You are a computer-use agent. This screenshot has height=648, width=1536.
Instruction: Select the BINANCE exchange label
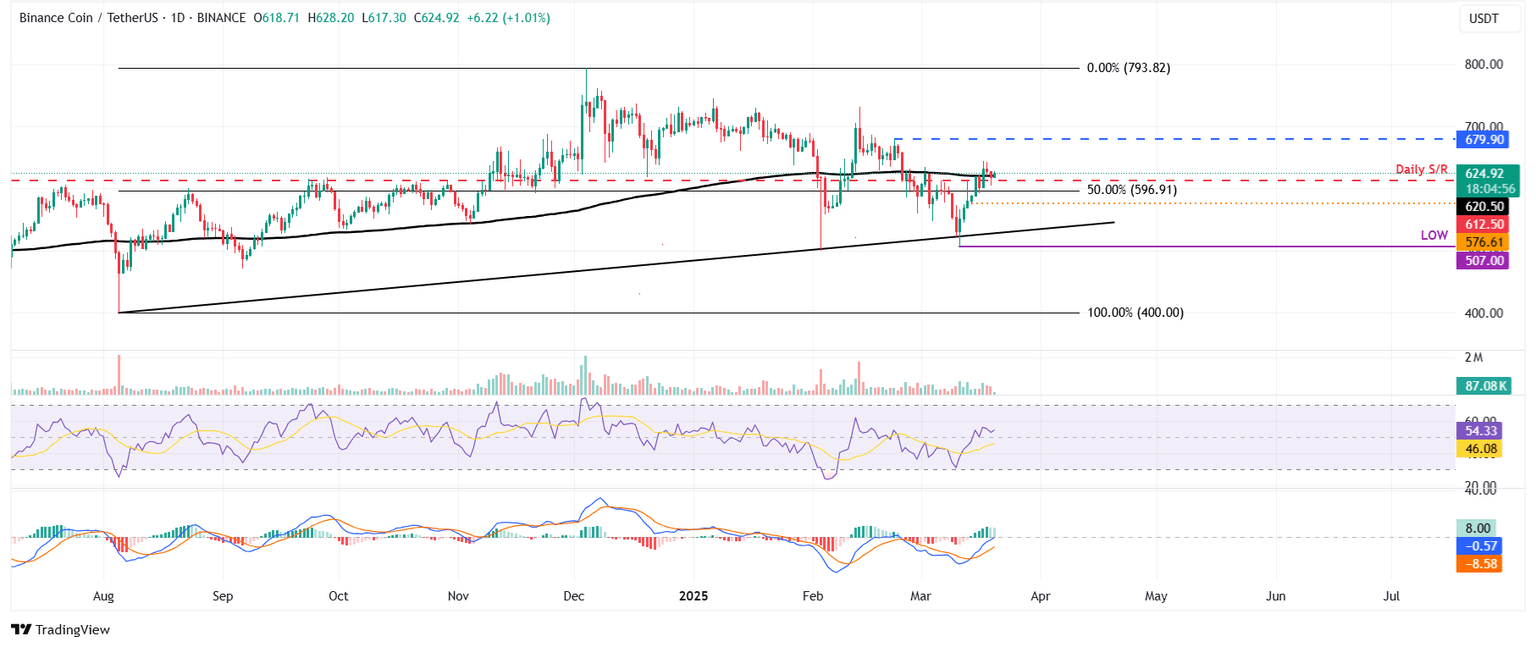(221, 17)
